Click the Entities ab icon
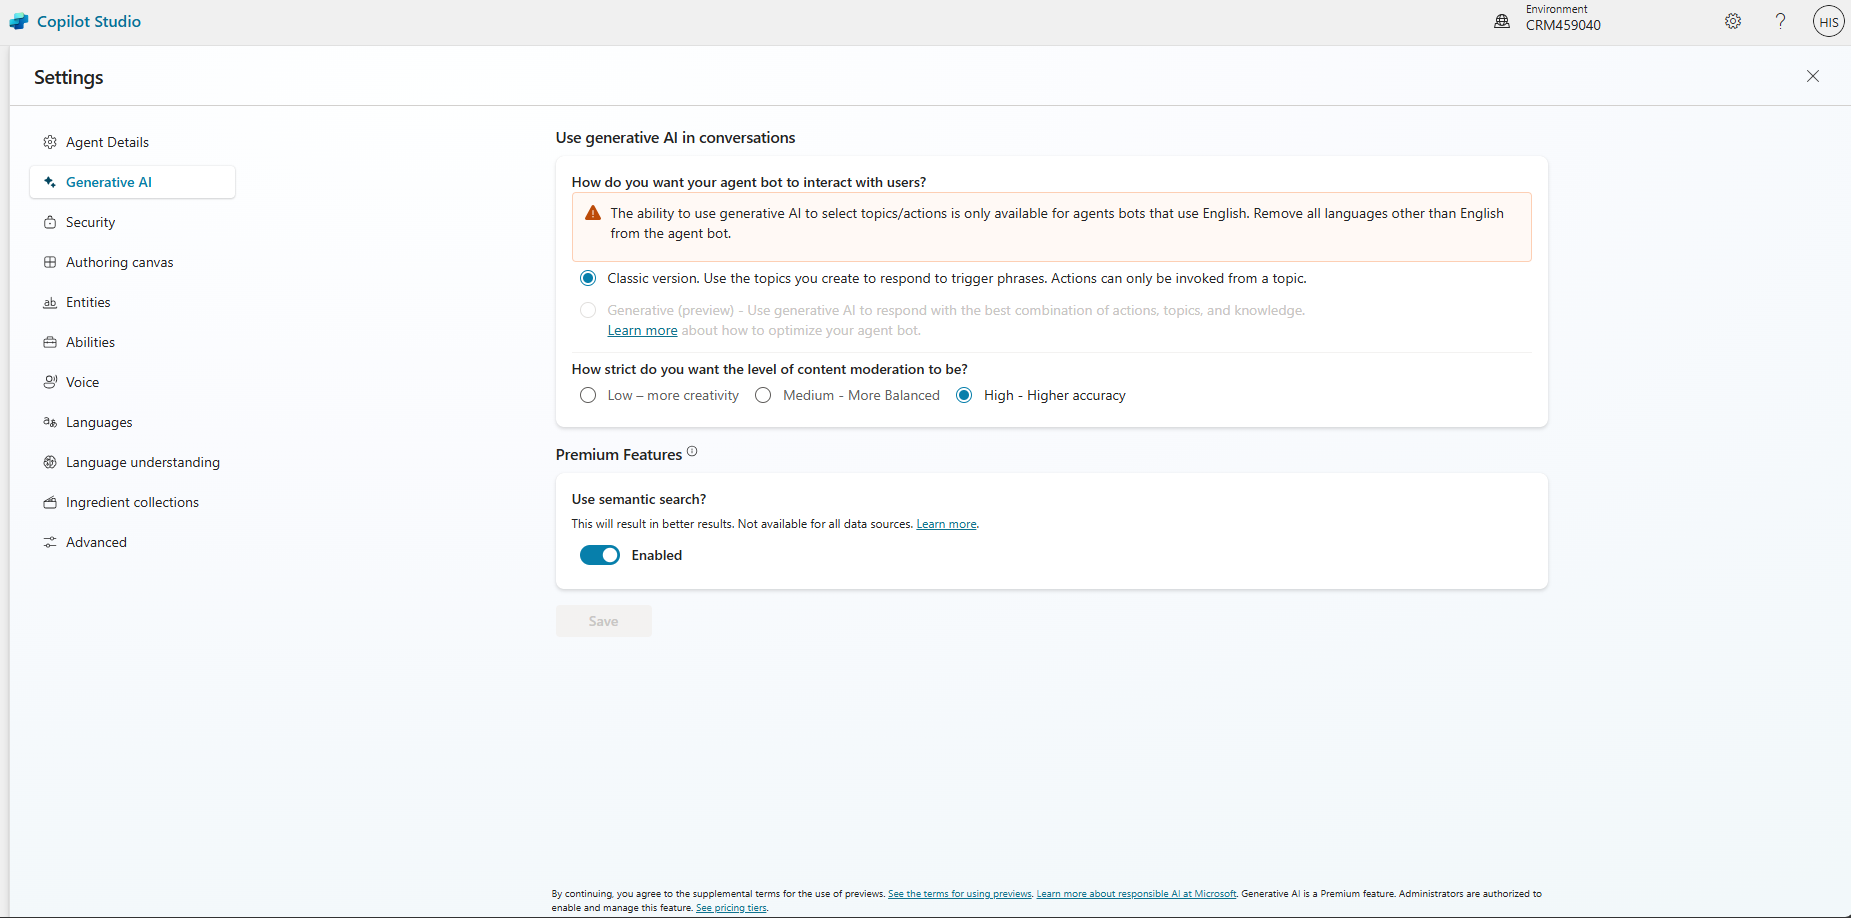The image size is (1851, 918). coord(50,302)
